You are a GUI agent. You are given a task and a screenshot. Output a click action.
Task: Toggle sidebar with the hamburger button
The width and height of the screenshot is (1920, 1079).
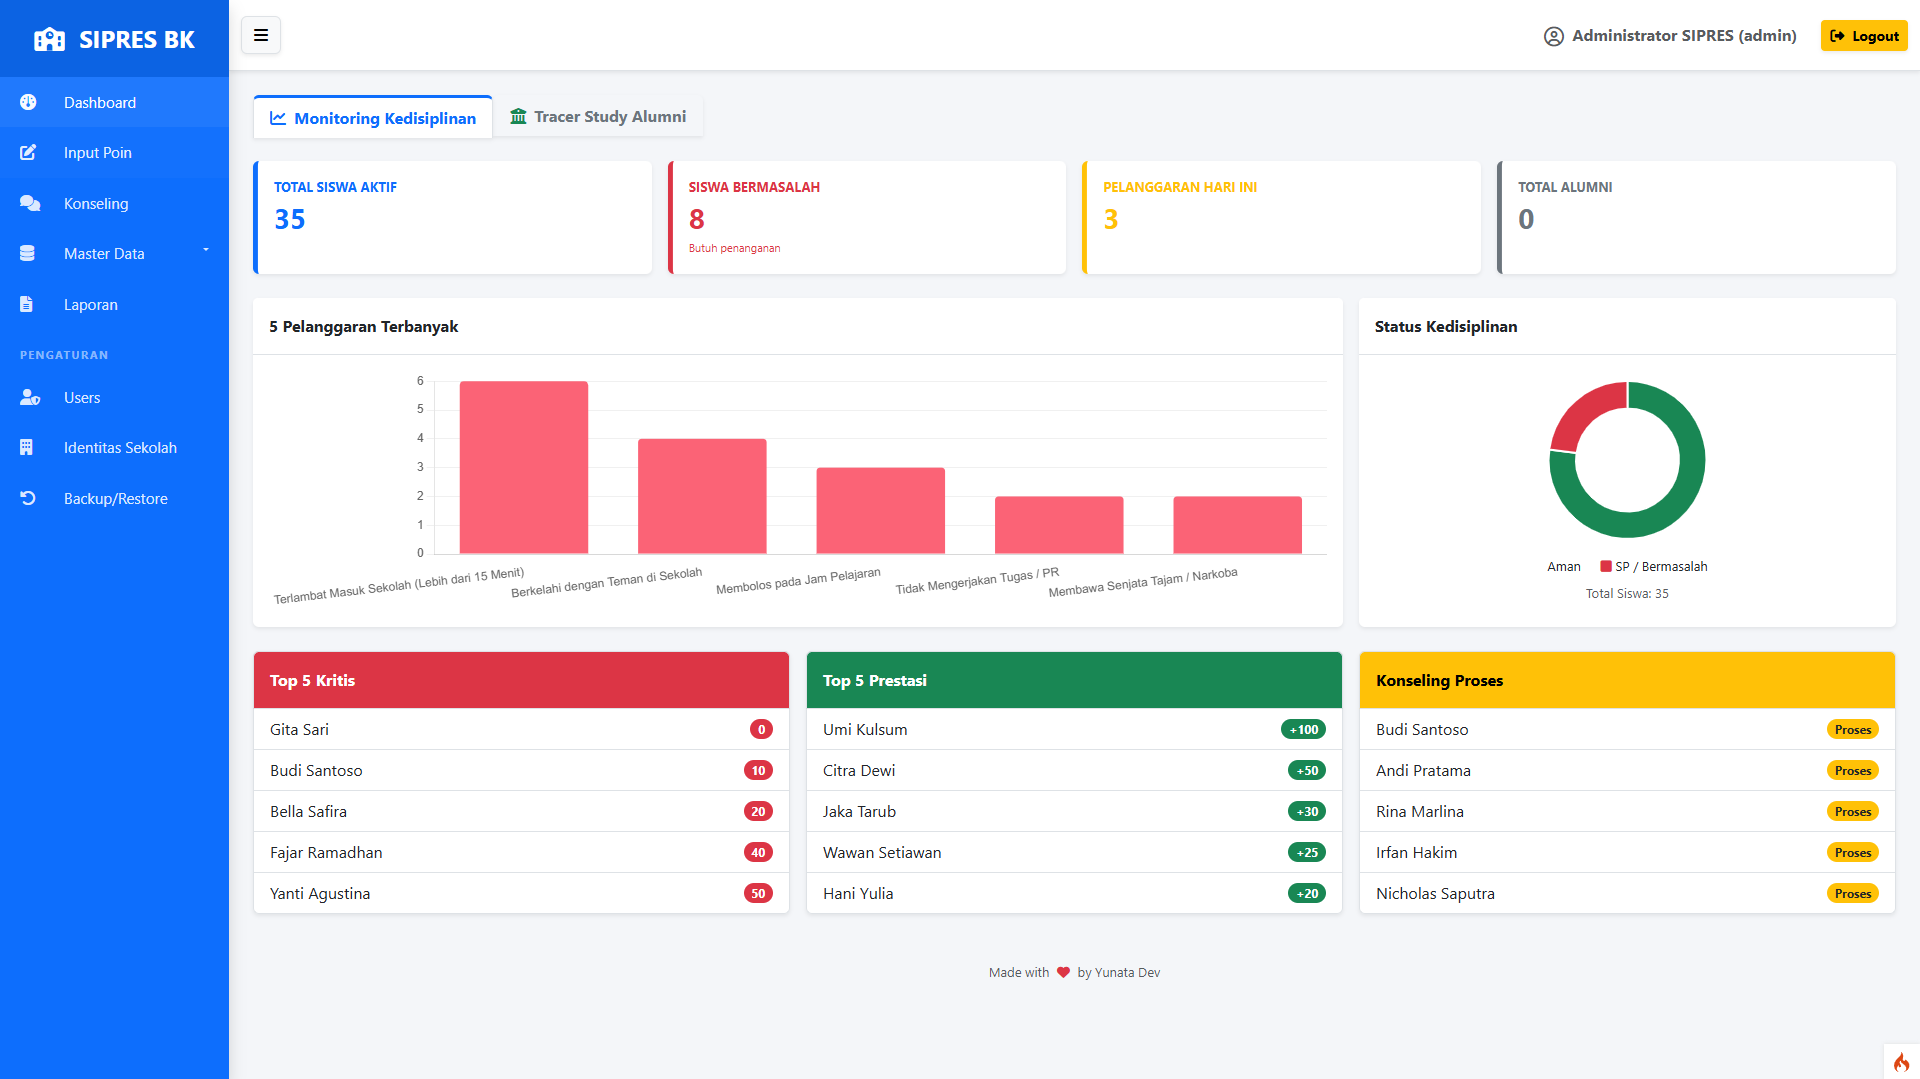coord(261,36)
